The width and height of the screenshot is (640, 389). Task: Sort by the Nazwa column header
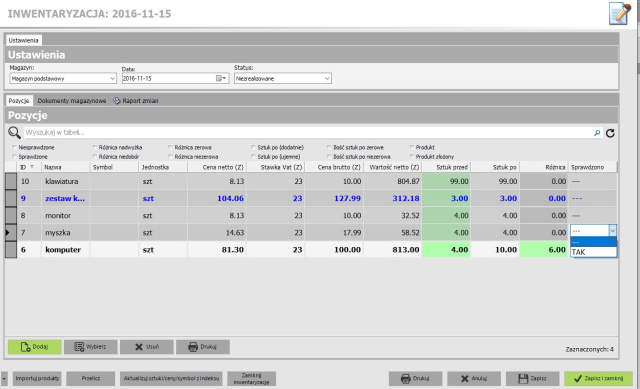[65, 167]
